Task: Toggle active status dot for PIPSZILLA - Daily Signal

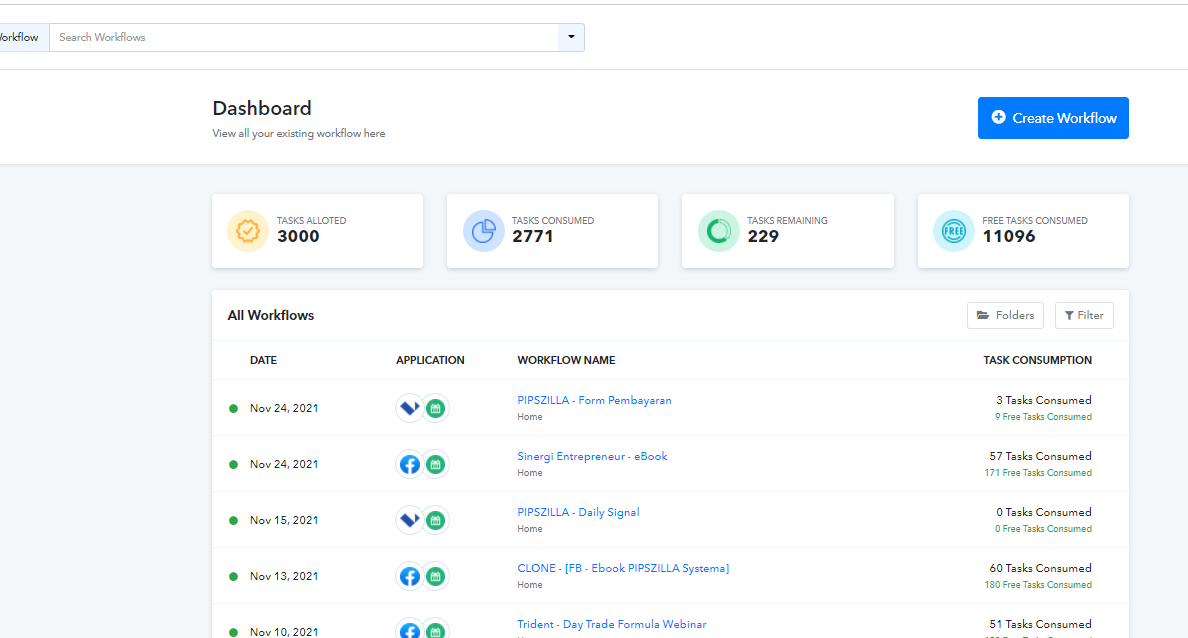Action: (x=233, y=521)
